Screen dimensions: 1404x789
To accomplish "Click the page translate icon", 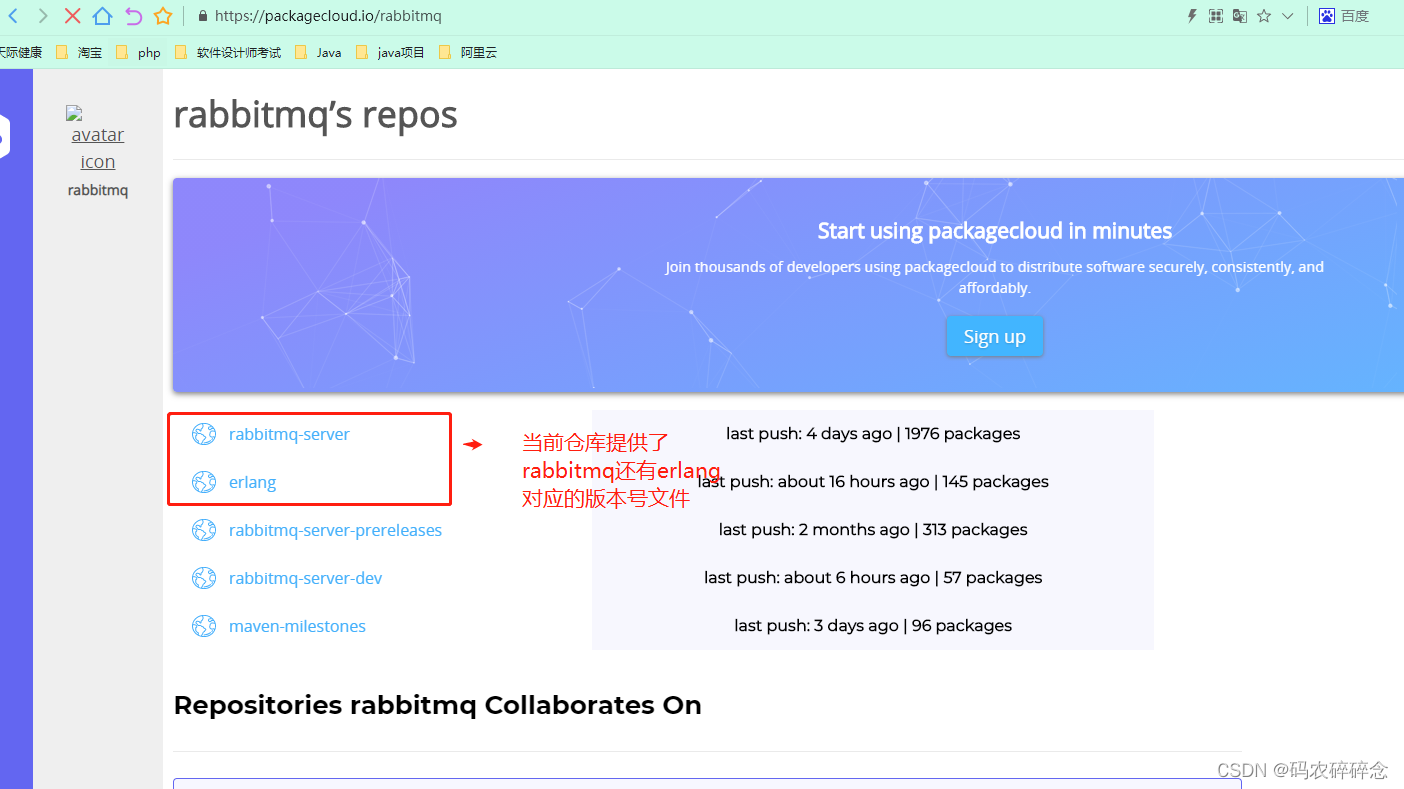I will pos(1240,16).
